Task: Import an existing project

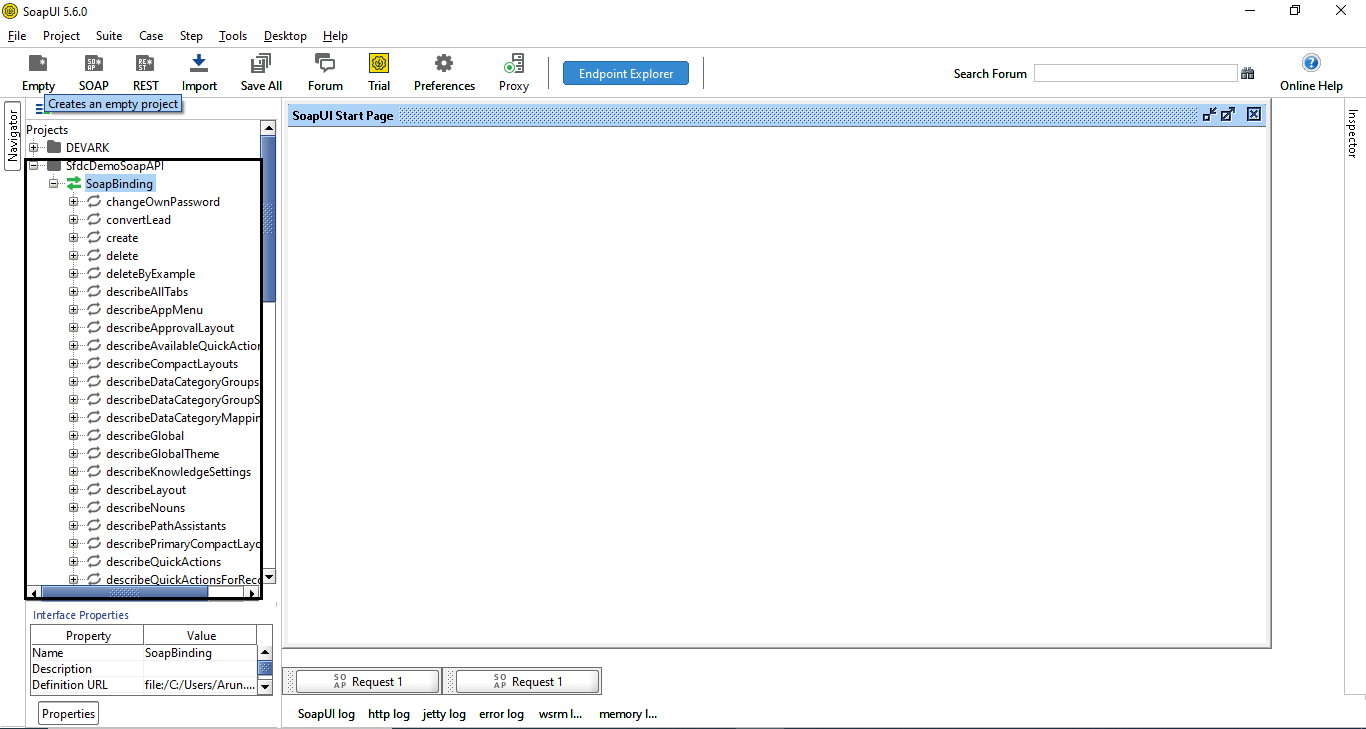Action: [x=199, y=72]
